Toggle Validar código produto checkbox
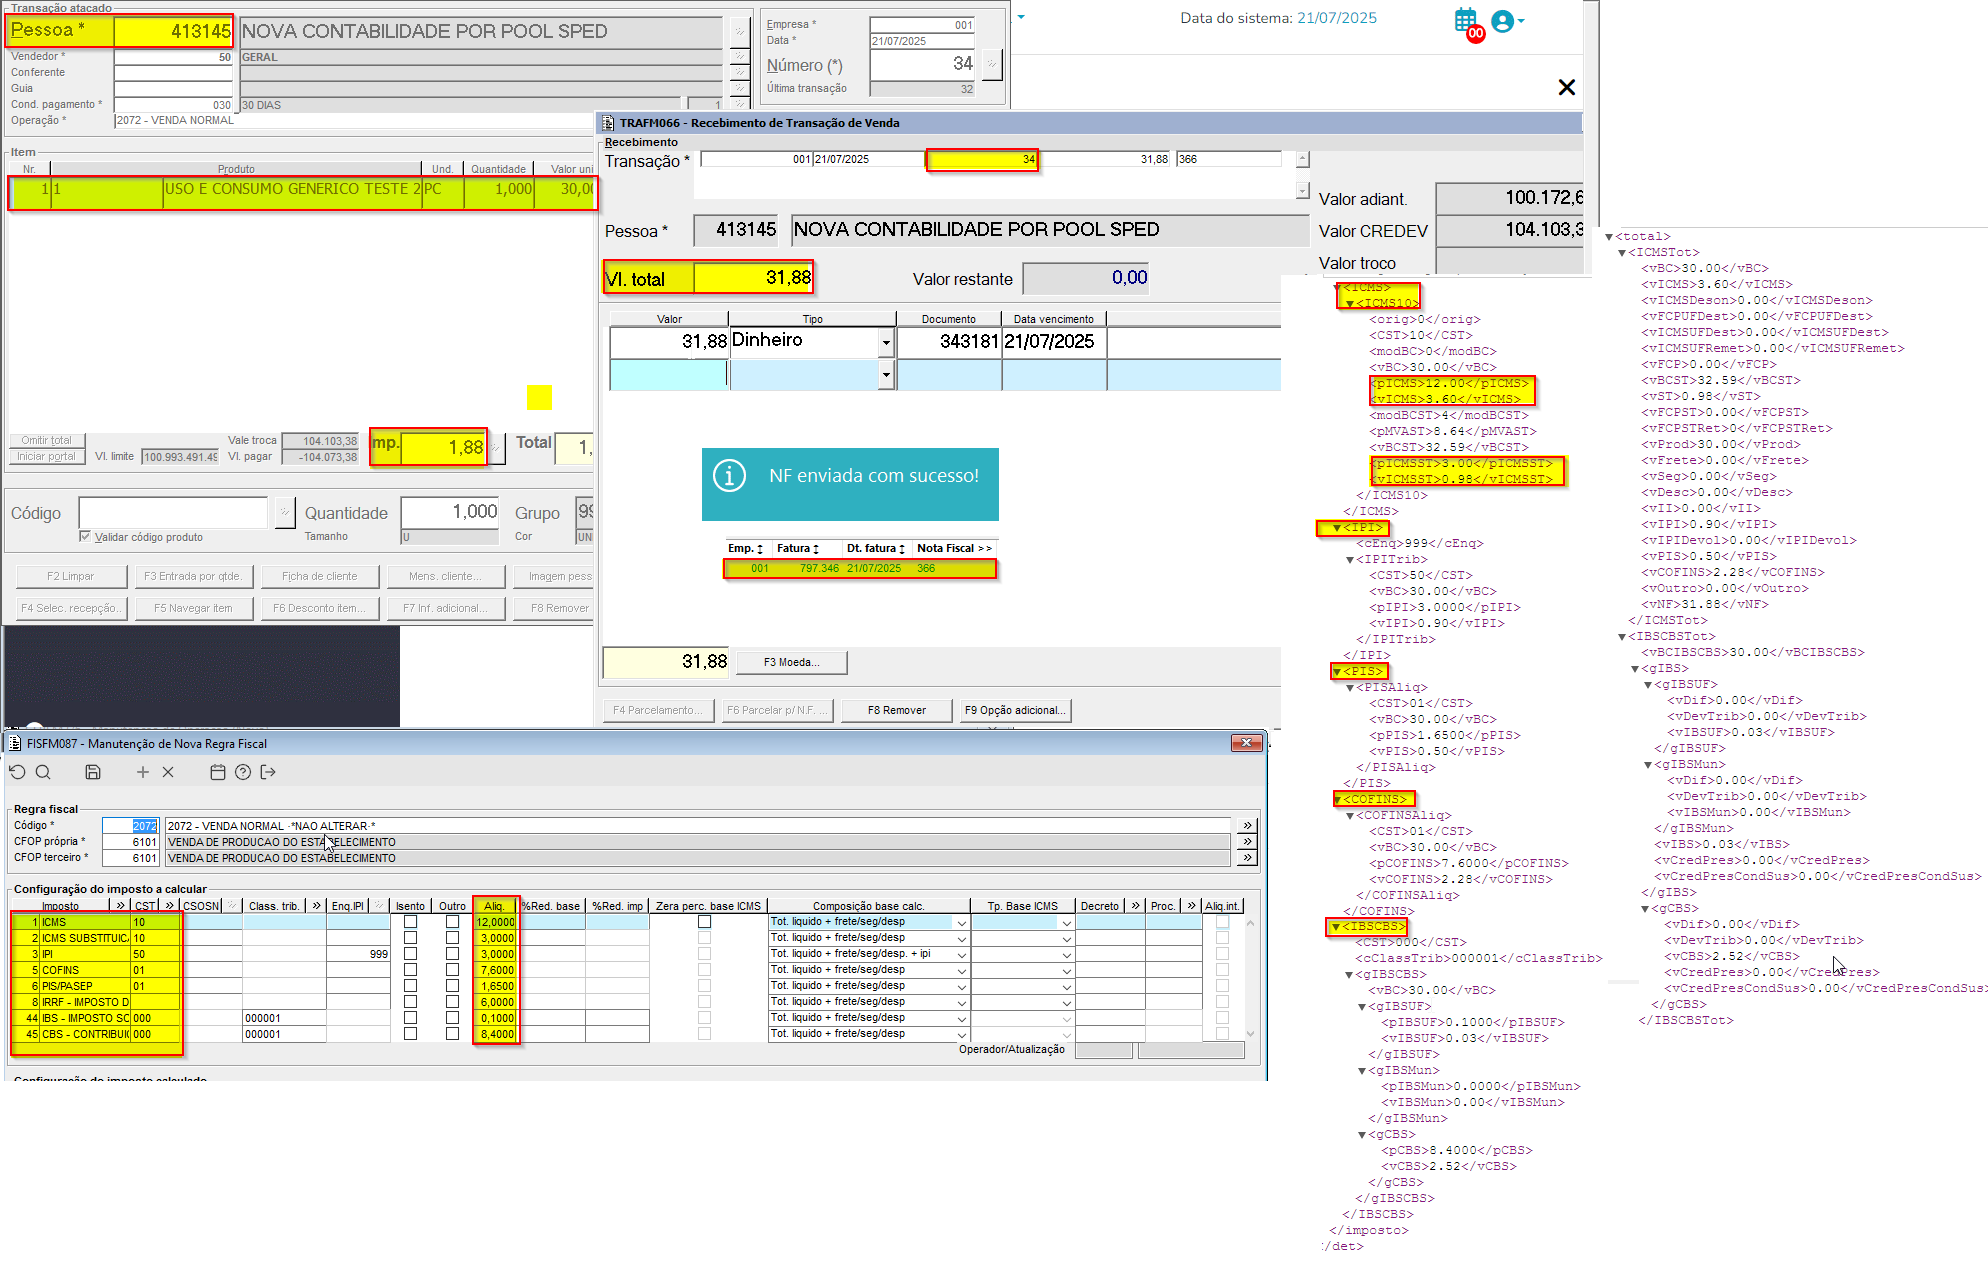1988x1270 pixels. 85,537
